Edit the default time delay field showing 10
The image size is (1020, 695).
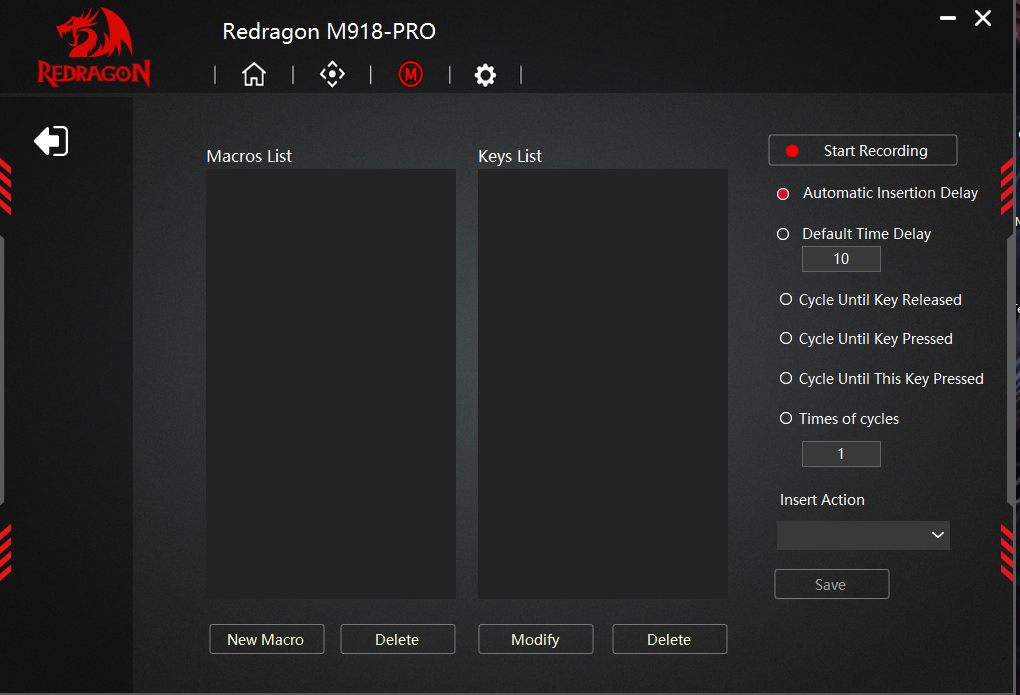[x=841, y=259]
